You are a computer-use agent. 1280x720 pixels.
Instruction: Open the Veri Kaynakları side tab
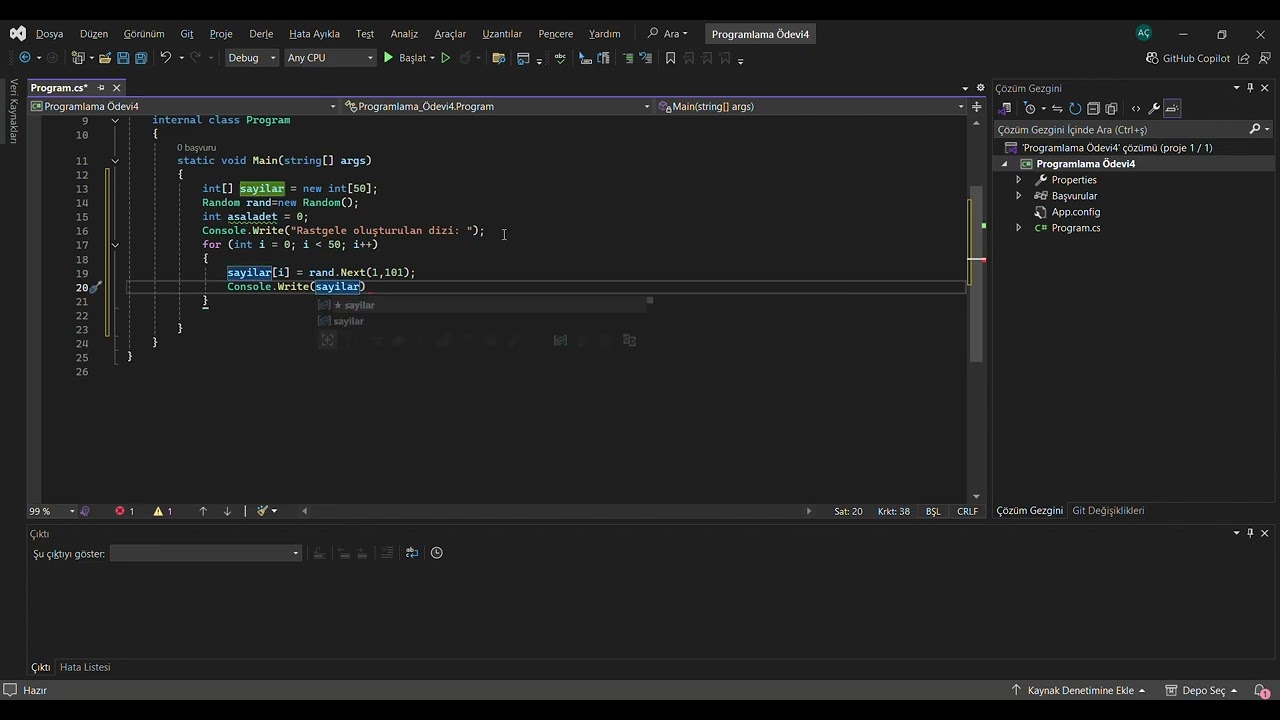click(x=13, y=111)
